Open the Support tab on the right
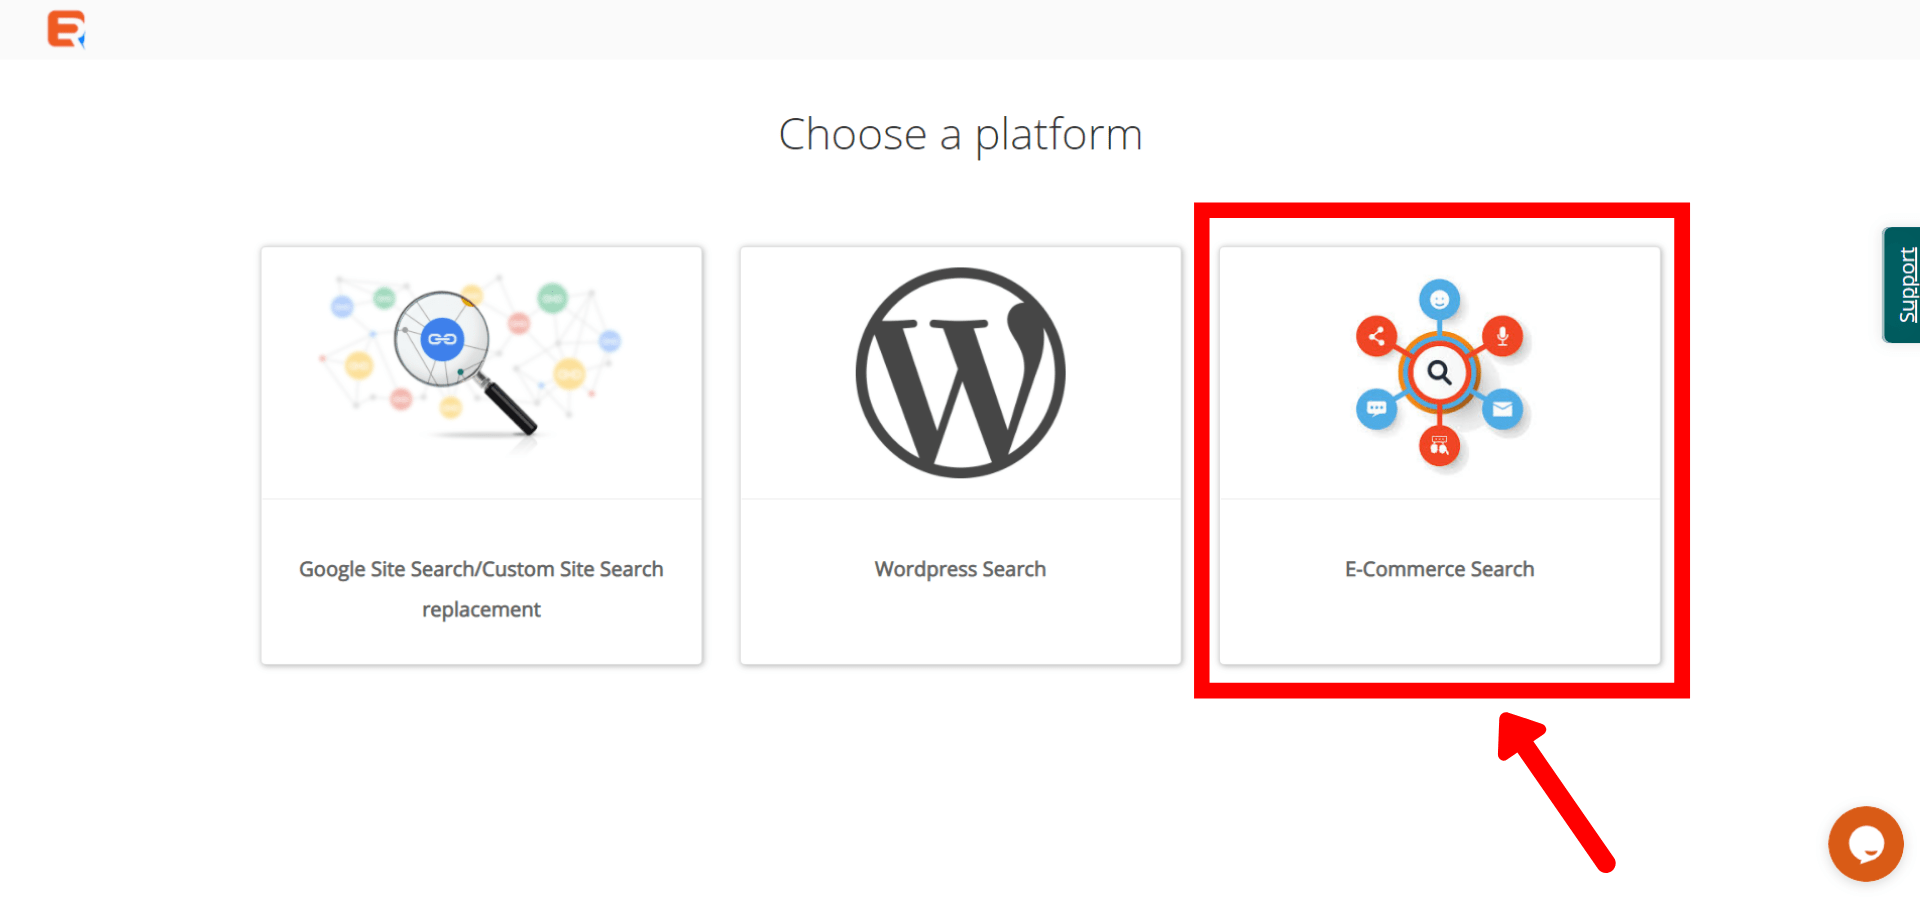Image resolution: width=1920 pixels, height=900 pixels. pos(1905,285)
